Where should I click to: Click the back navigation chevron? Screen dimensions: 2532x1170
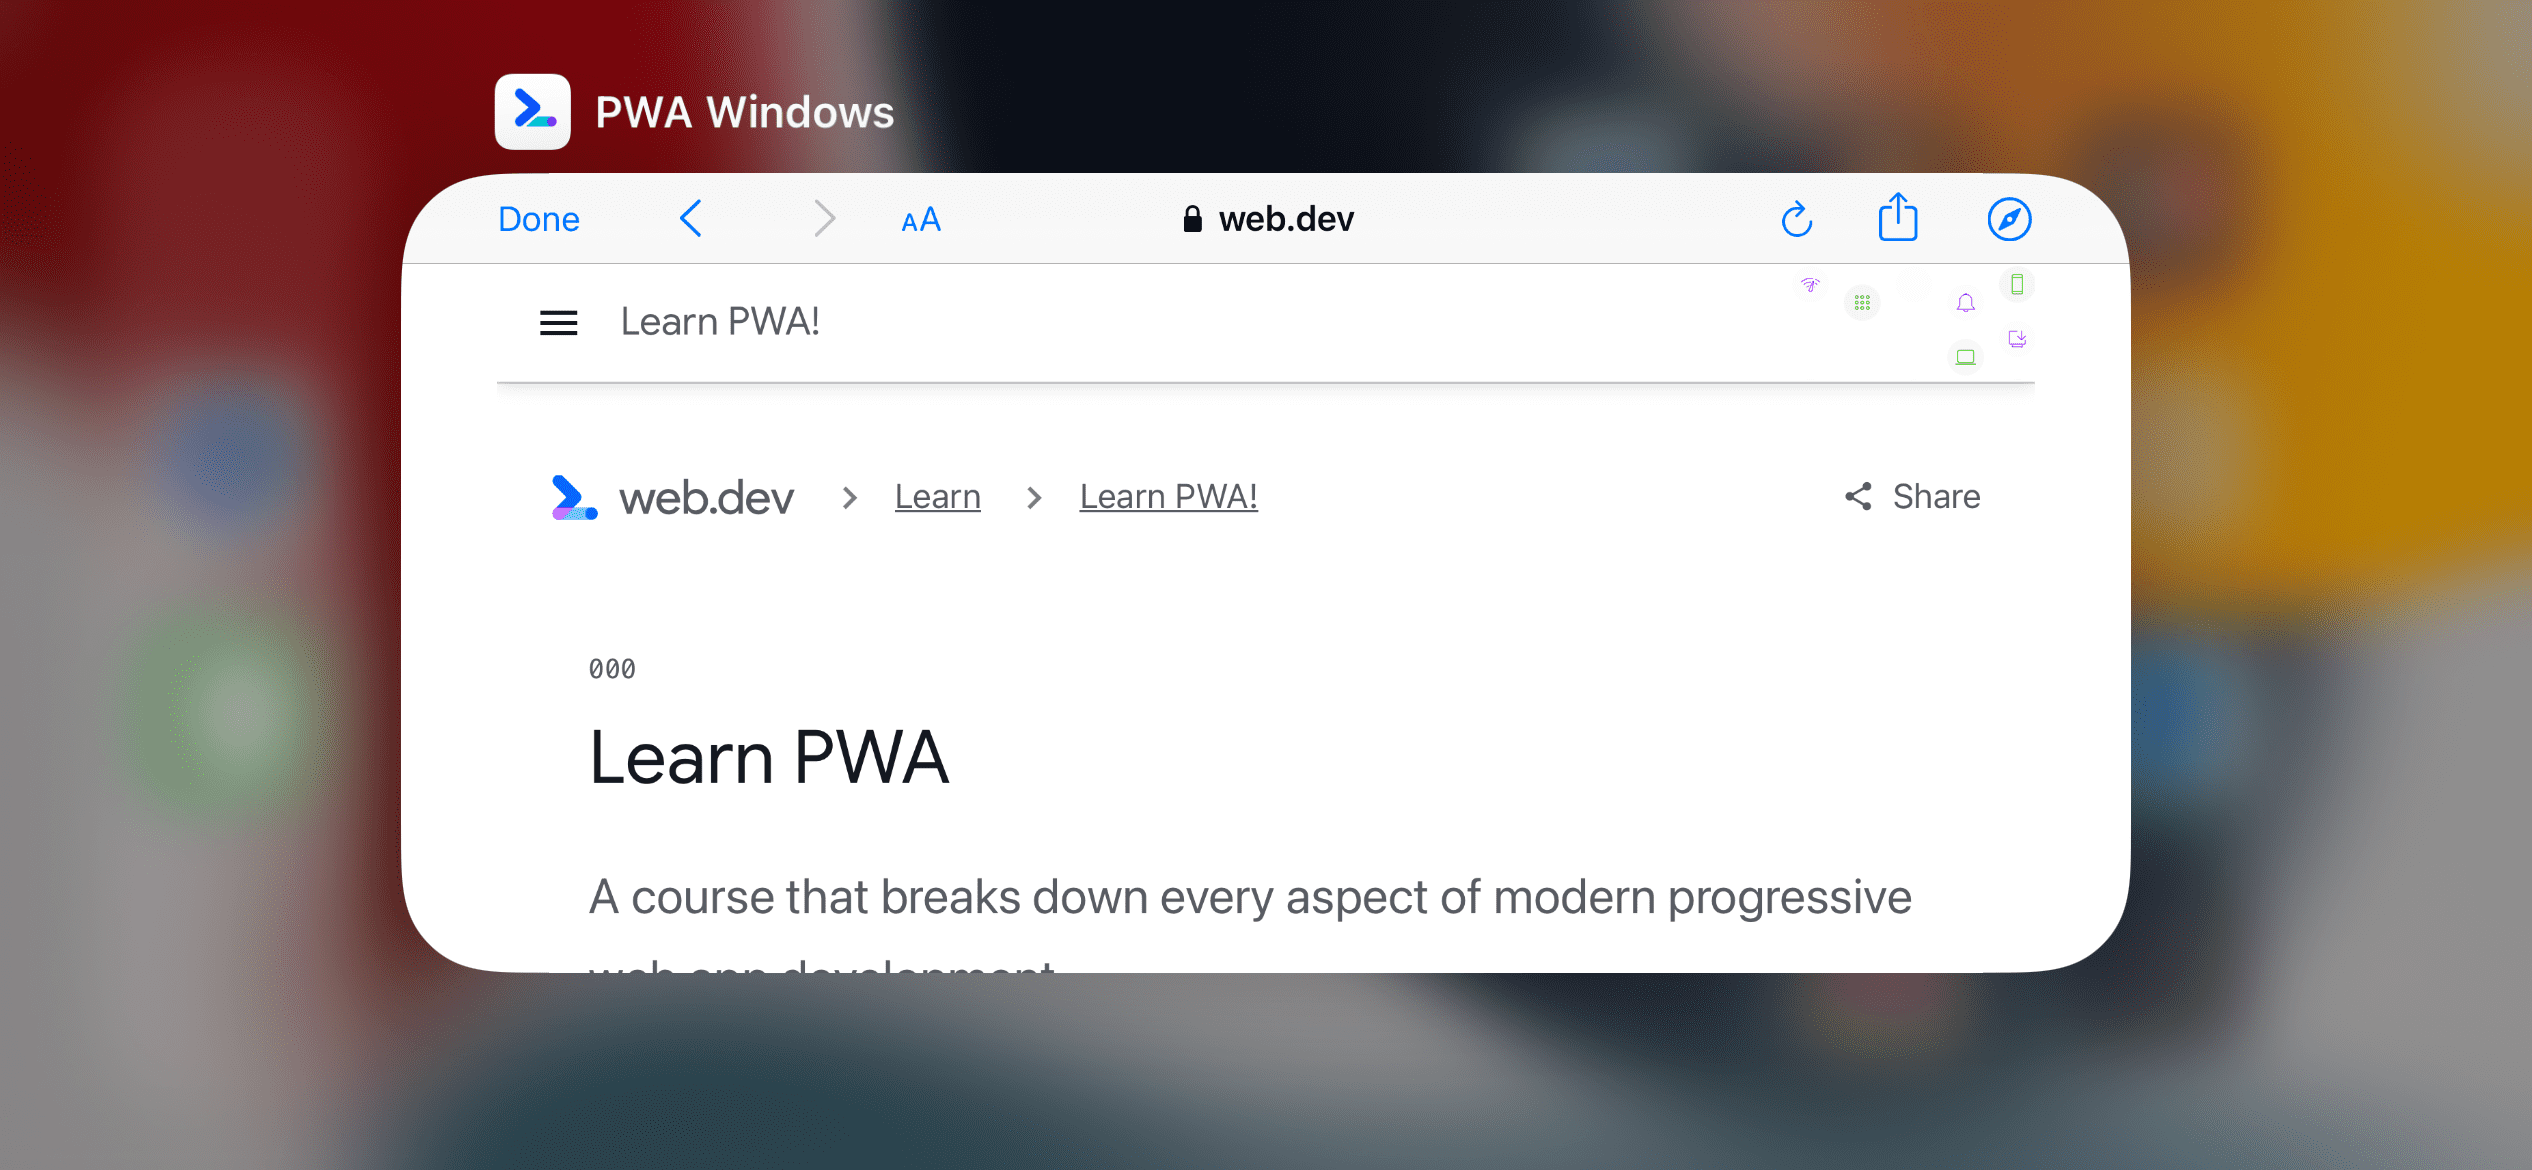[x=690, y=218]
